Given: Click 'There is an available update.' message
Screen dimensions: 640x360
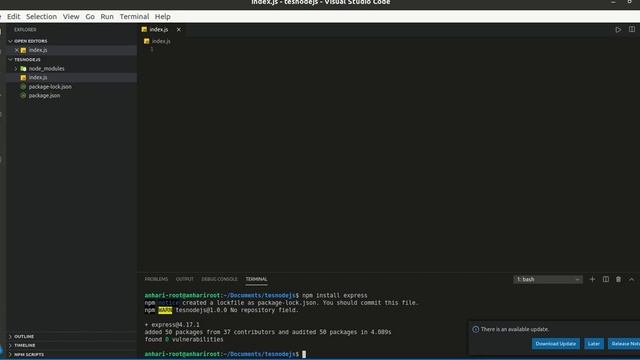Looking at the screenshot, I should [515, 329].
